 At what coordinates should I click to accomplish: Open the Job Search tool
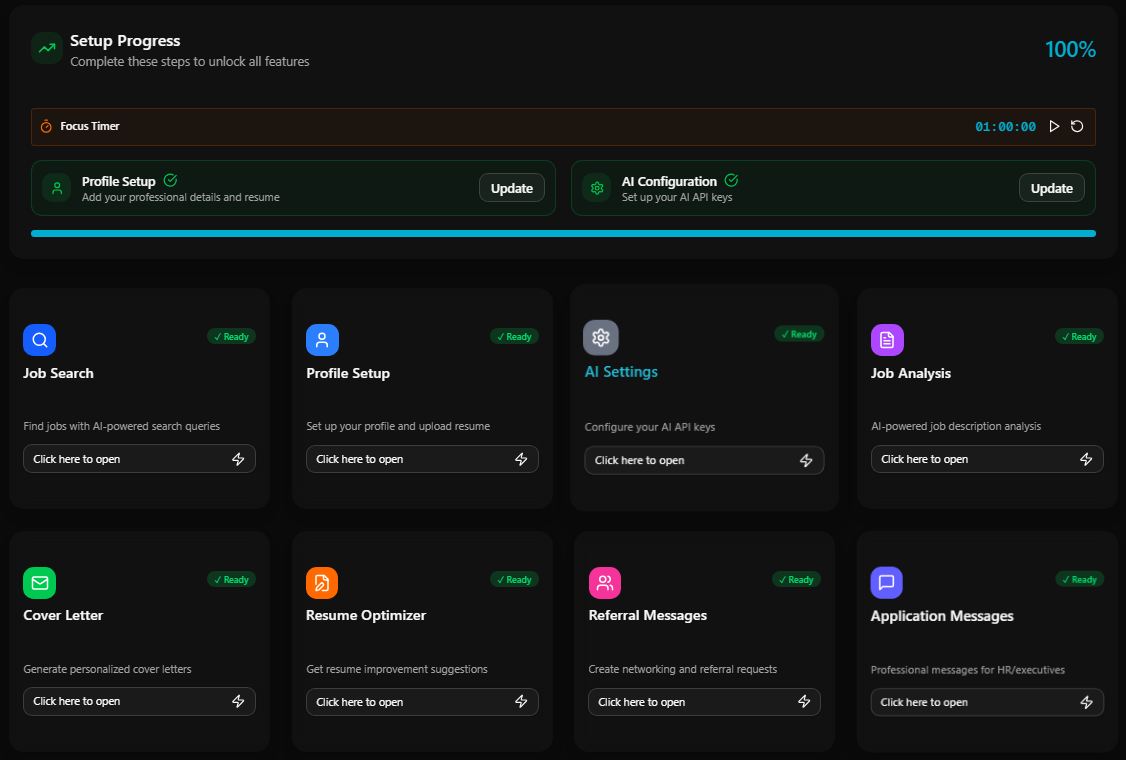(139, 459)
